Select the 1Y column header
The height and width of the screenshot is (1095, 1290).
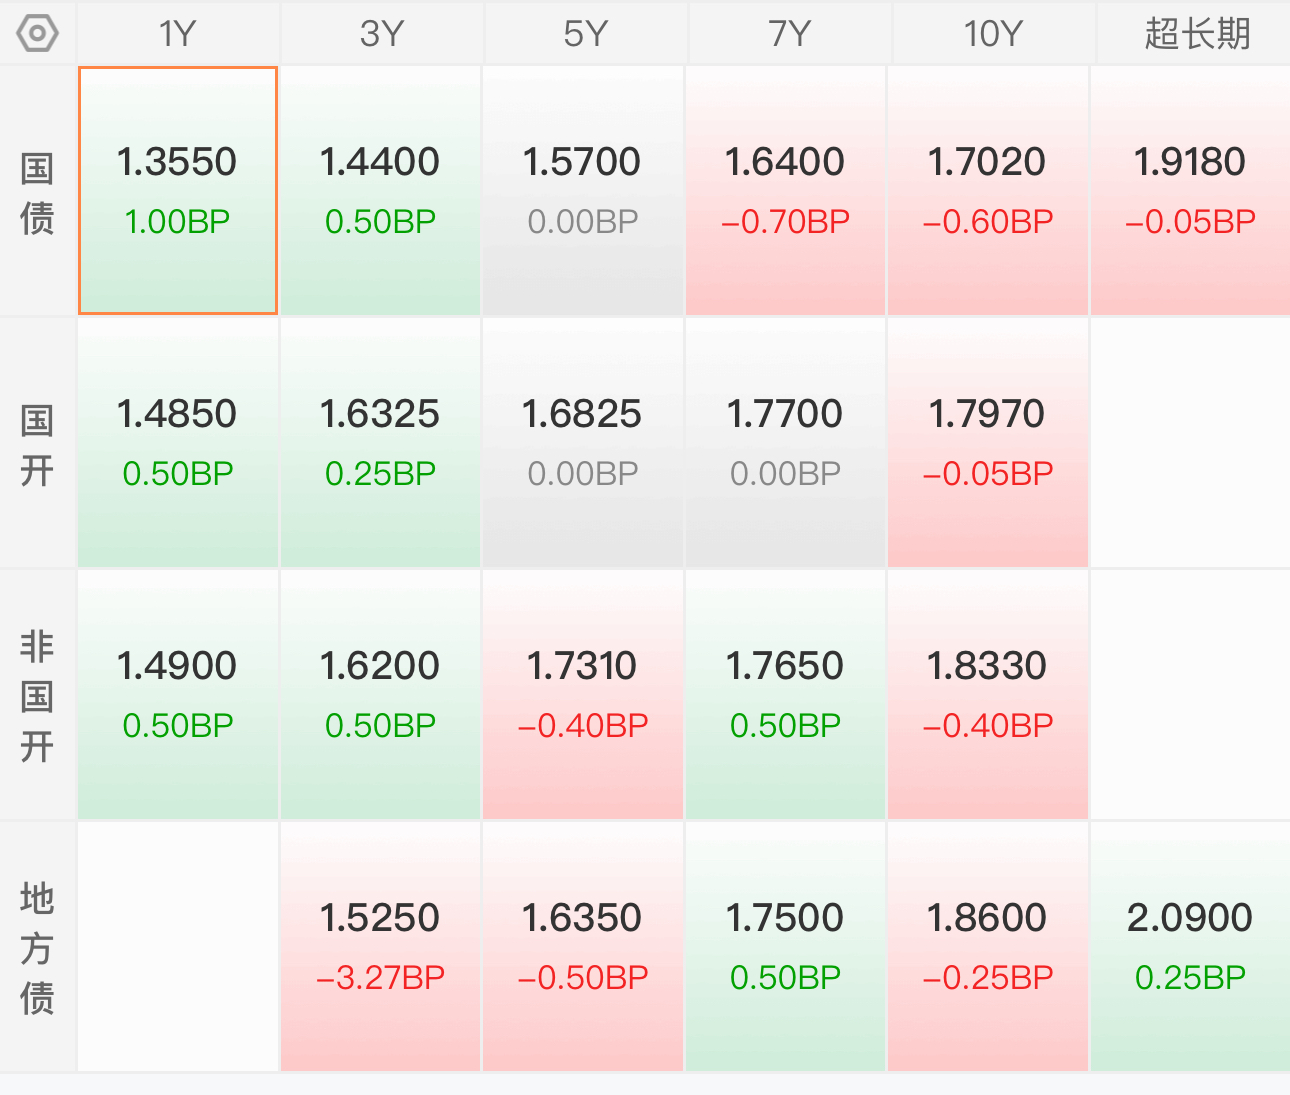[178, 34]
